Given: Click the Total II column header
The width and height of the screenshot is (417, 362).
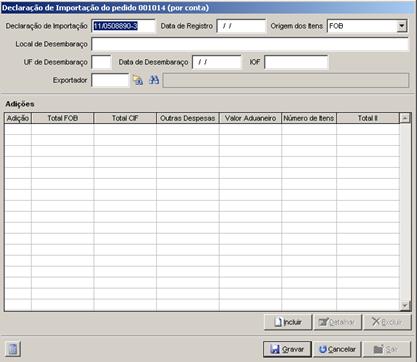Looking at the screenshot, I should [368, 118].
